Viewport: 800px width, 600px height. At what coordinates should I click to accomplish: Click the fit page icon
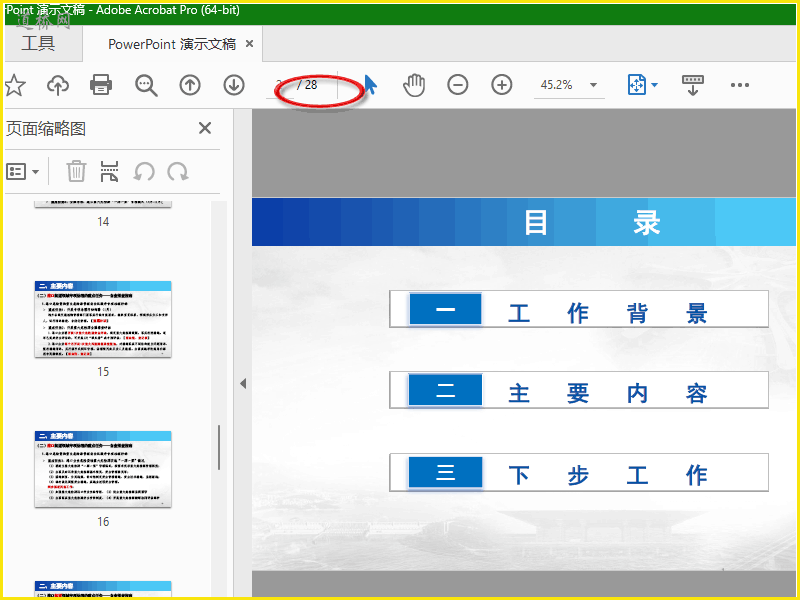point(637,85)
